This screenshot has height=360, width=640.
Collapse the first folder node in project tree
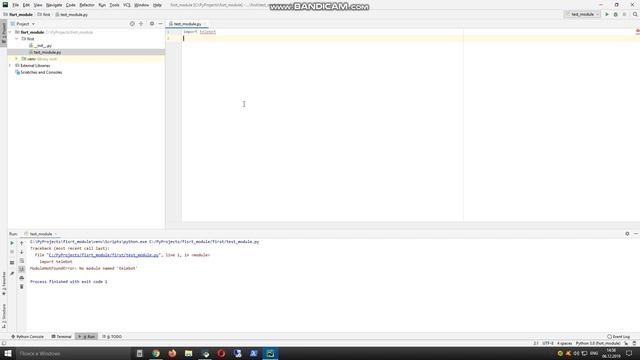point(17,39)
